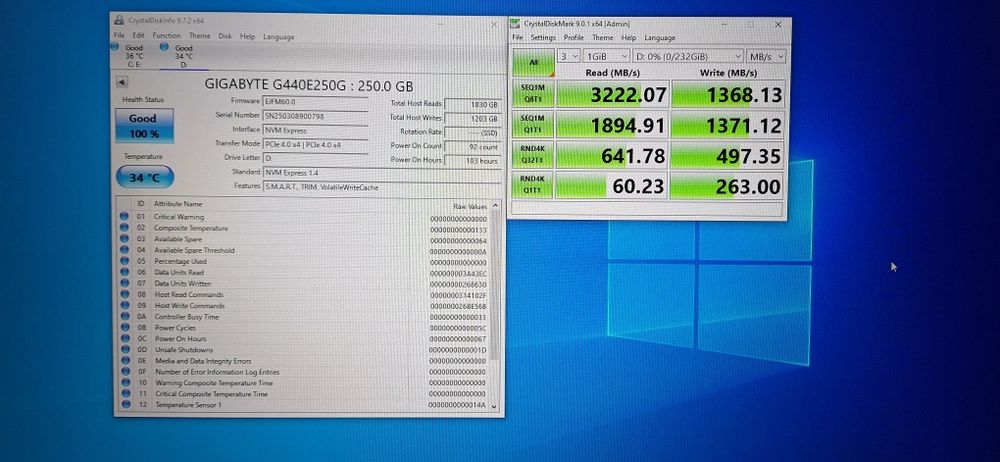The height and width of the screenshot is (462, 1000).
Task: Click the blue status orb for disk D:
Action: 165,47
